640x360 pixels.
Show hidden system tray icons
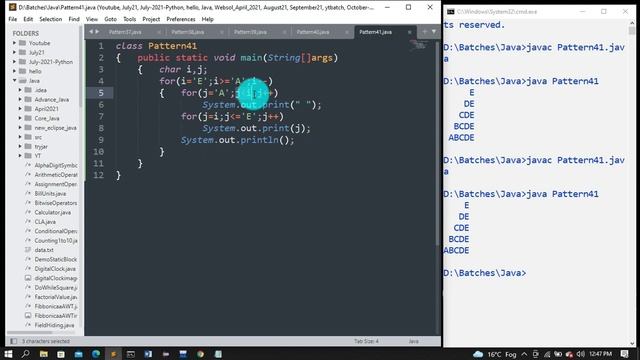(x=524, y=354)
